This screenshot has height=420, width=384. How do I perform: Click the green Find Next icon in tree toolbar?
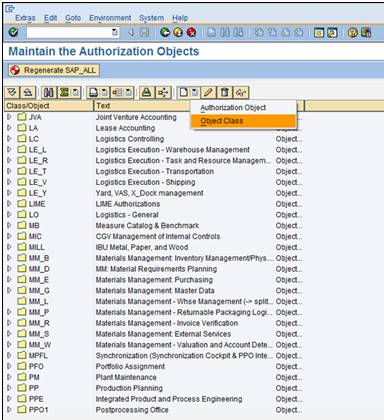[x=65, y=92]
